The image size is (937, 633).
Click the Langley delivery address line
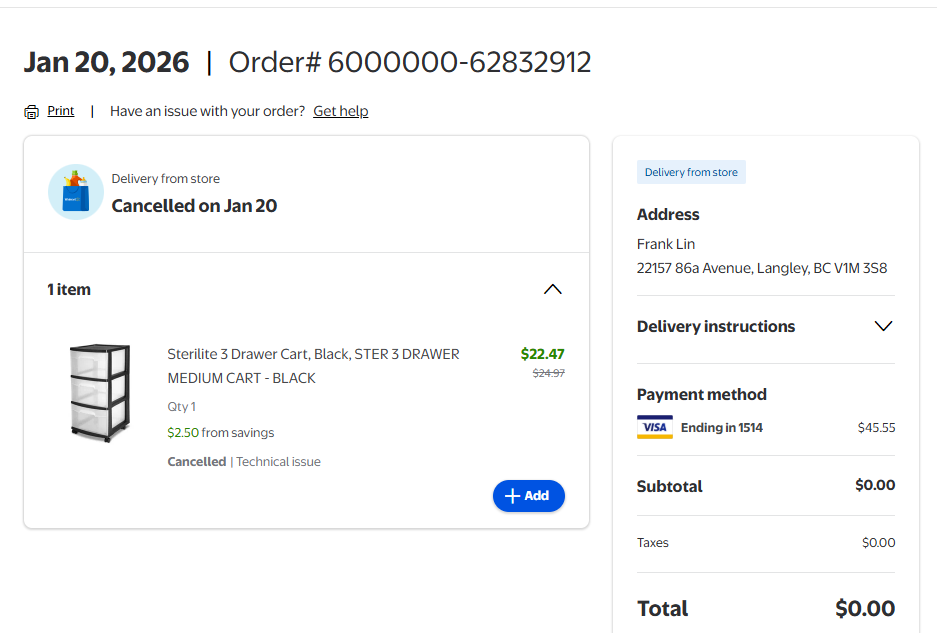(761, 268)
